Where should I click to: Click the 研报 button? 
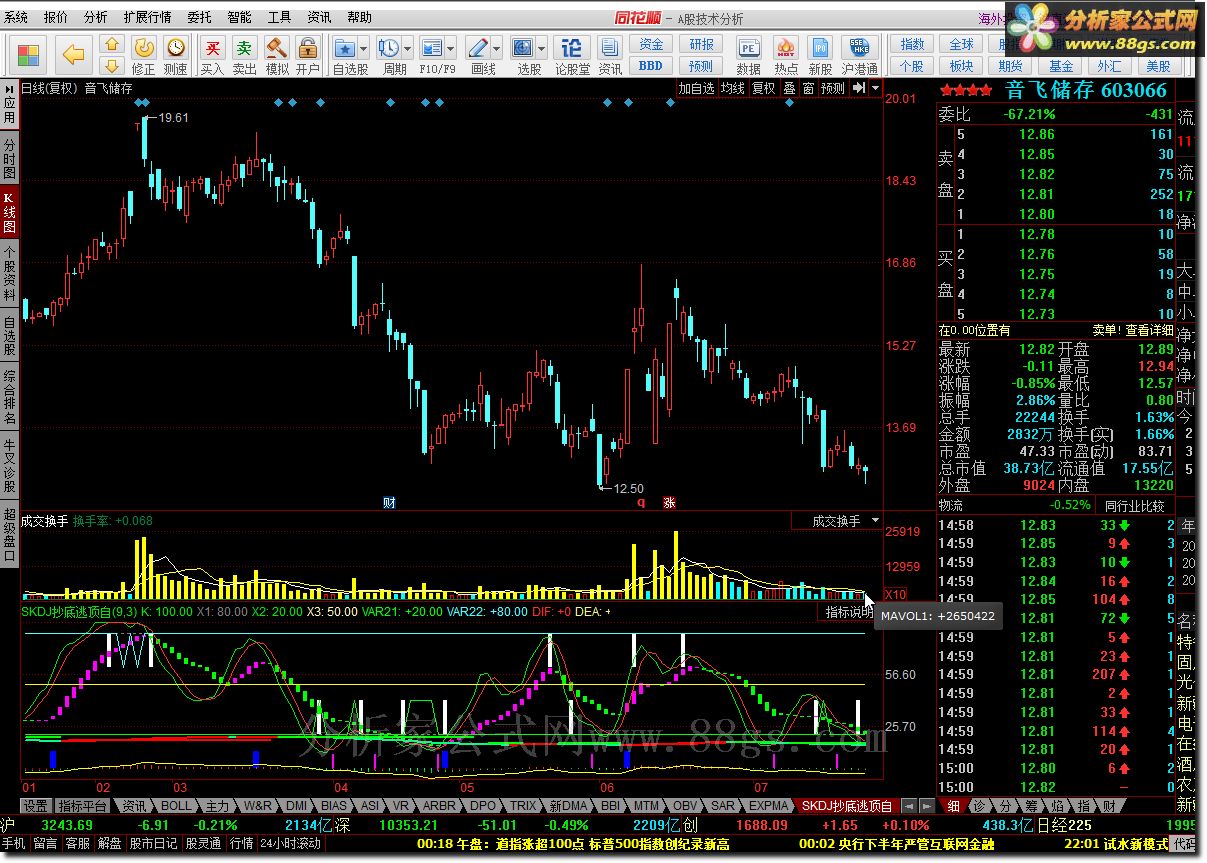(x=701, y=45)
